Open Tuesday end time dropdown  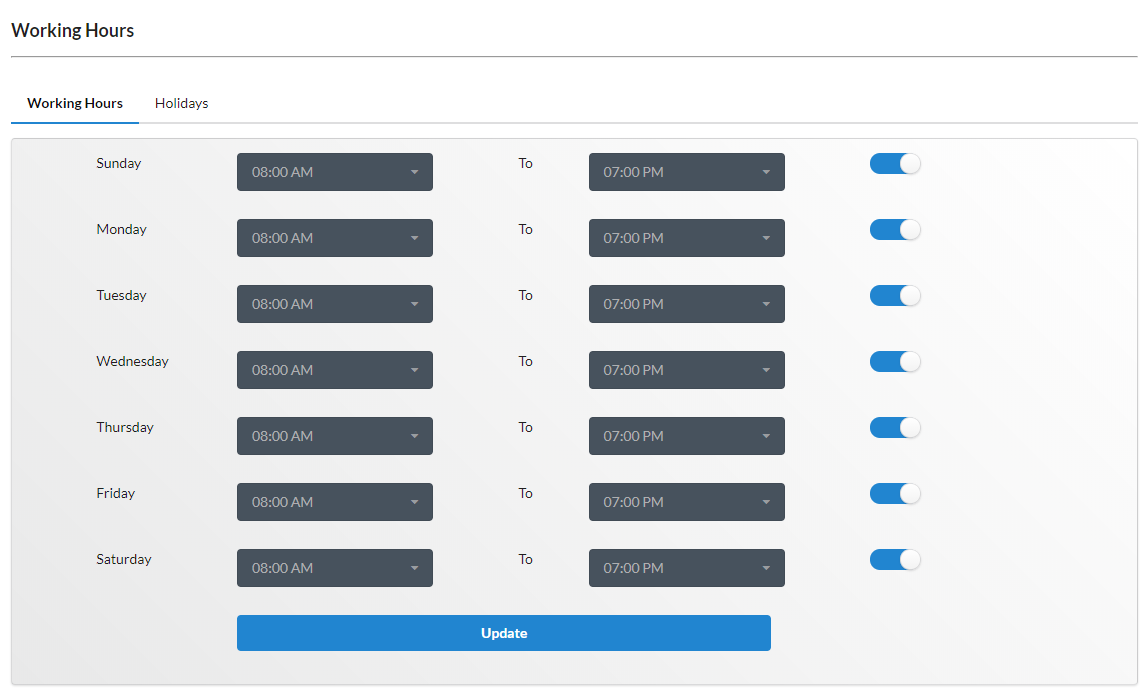[686, 304]
